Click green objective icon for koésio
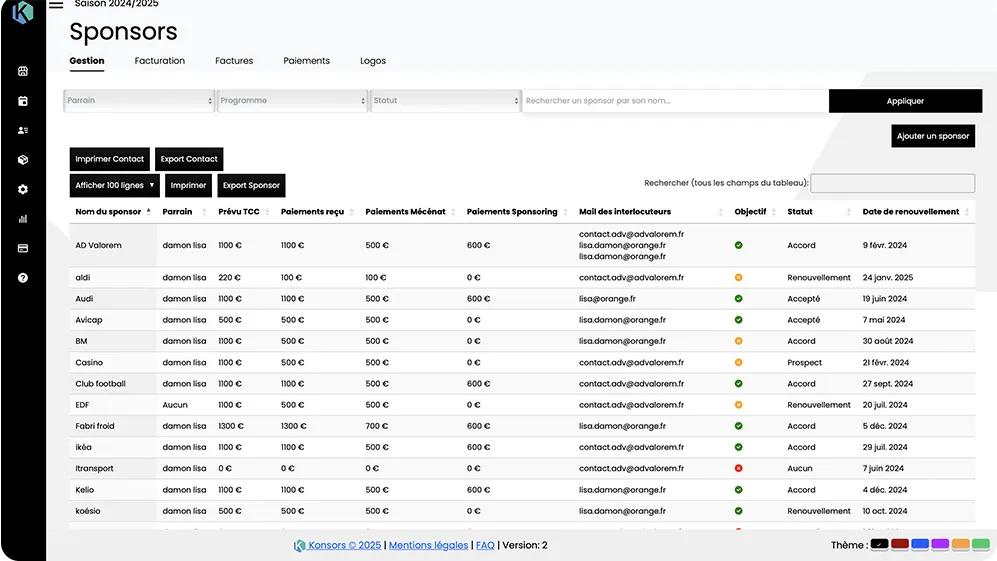The image size is (997, 561). (x=738, y=511)
